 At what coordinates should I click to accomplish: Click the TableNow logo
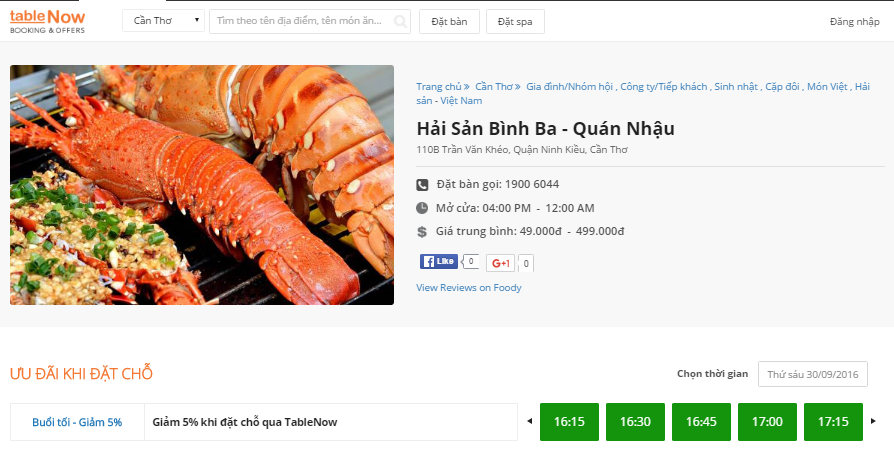pos(47,21)
